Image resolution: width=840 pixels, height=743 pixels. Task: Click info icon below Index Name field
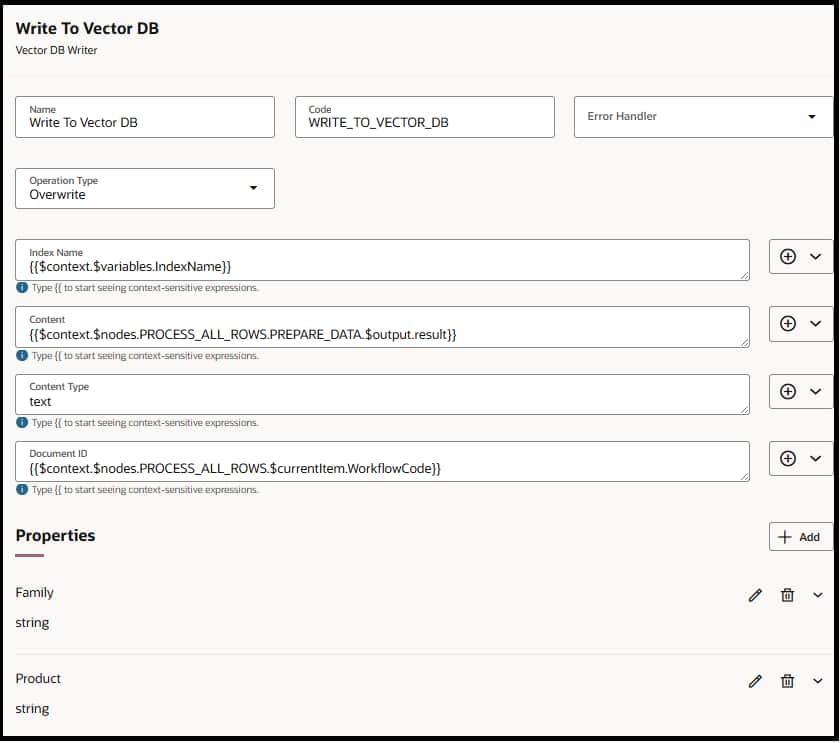(x=22, y=287)
